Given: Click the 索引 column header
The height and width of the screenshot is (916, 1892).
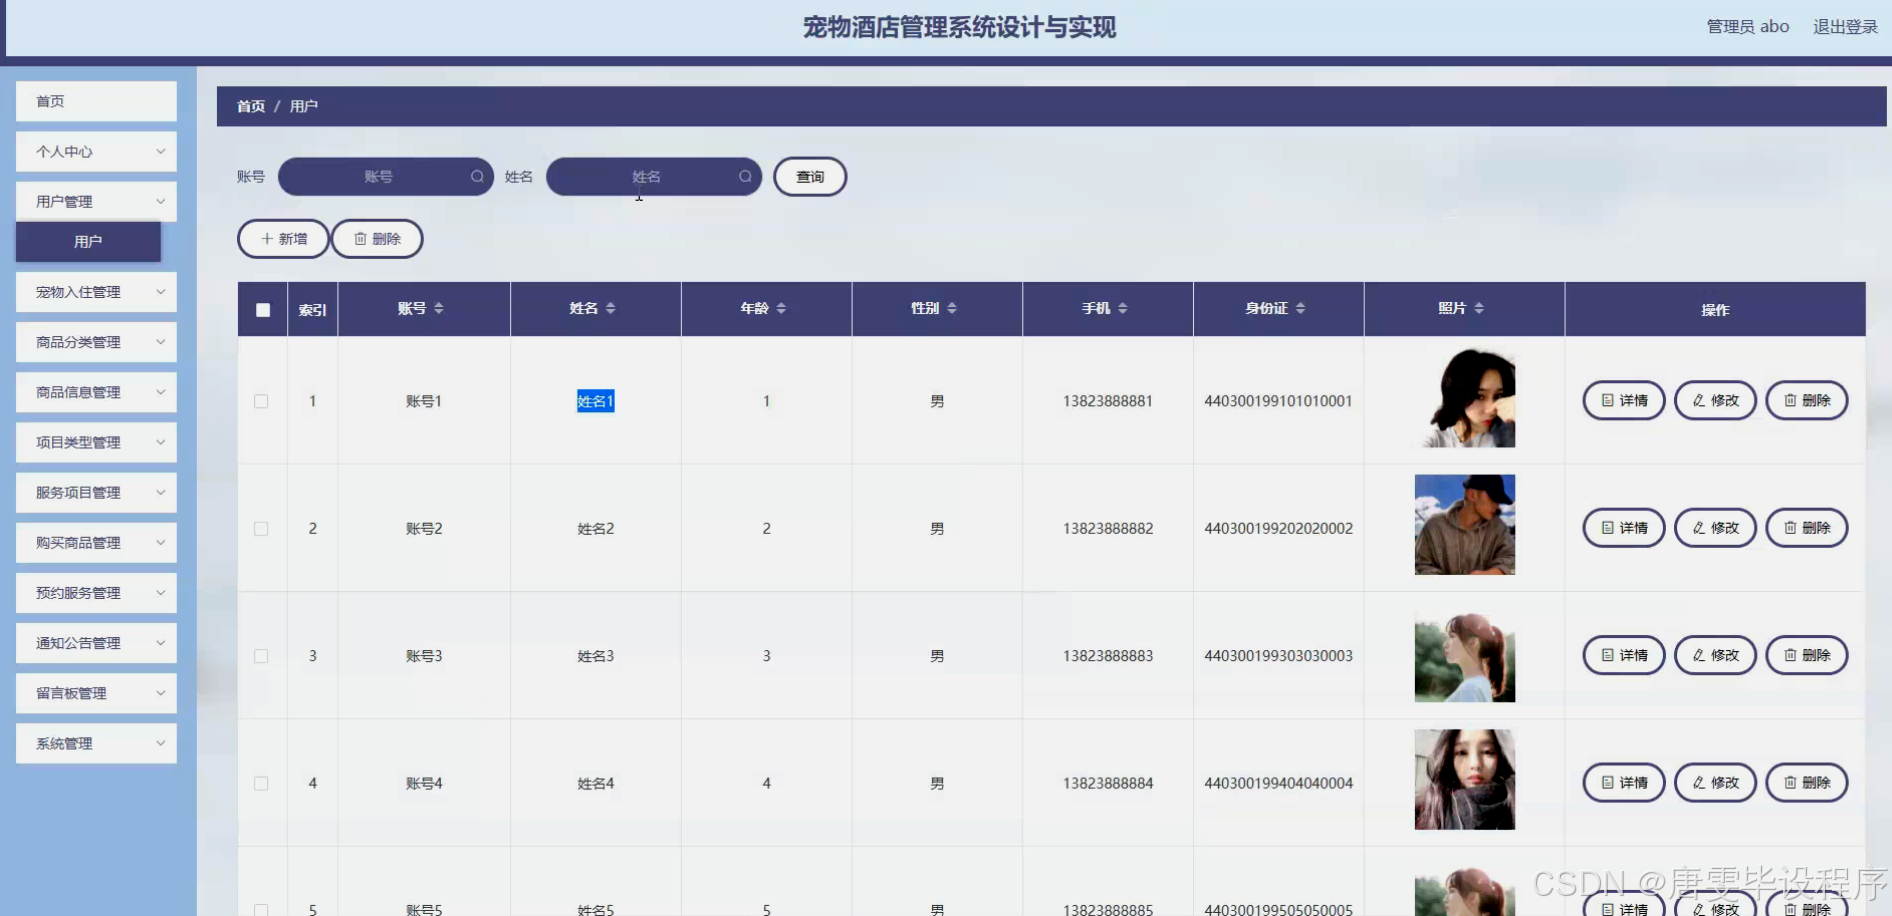Looking at the screenshot, I should click(x=312, y=310).
